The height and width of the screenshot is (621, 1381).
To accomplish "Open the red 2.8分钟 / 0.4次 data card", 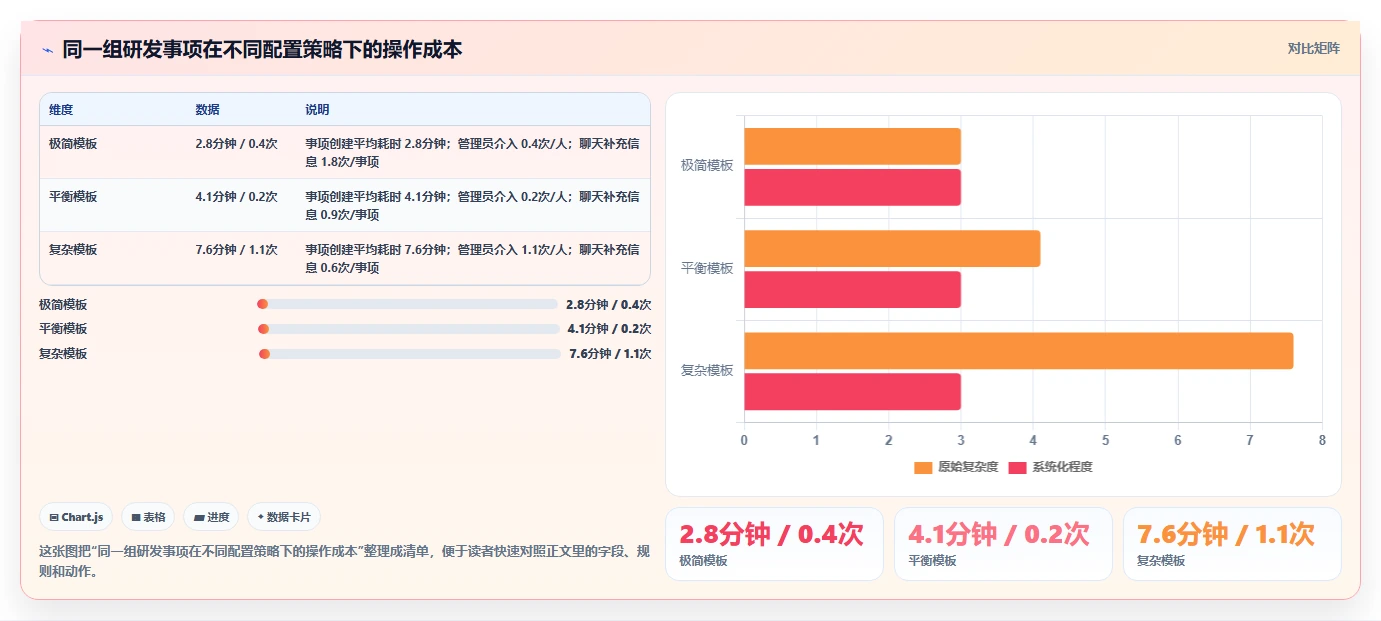I will (x=774, y=544).
